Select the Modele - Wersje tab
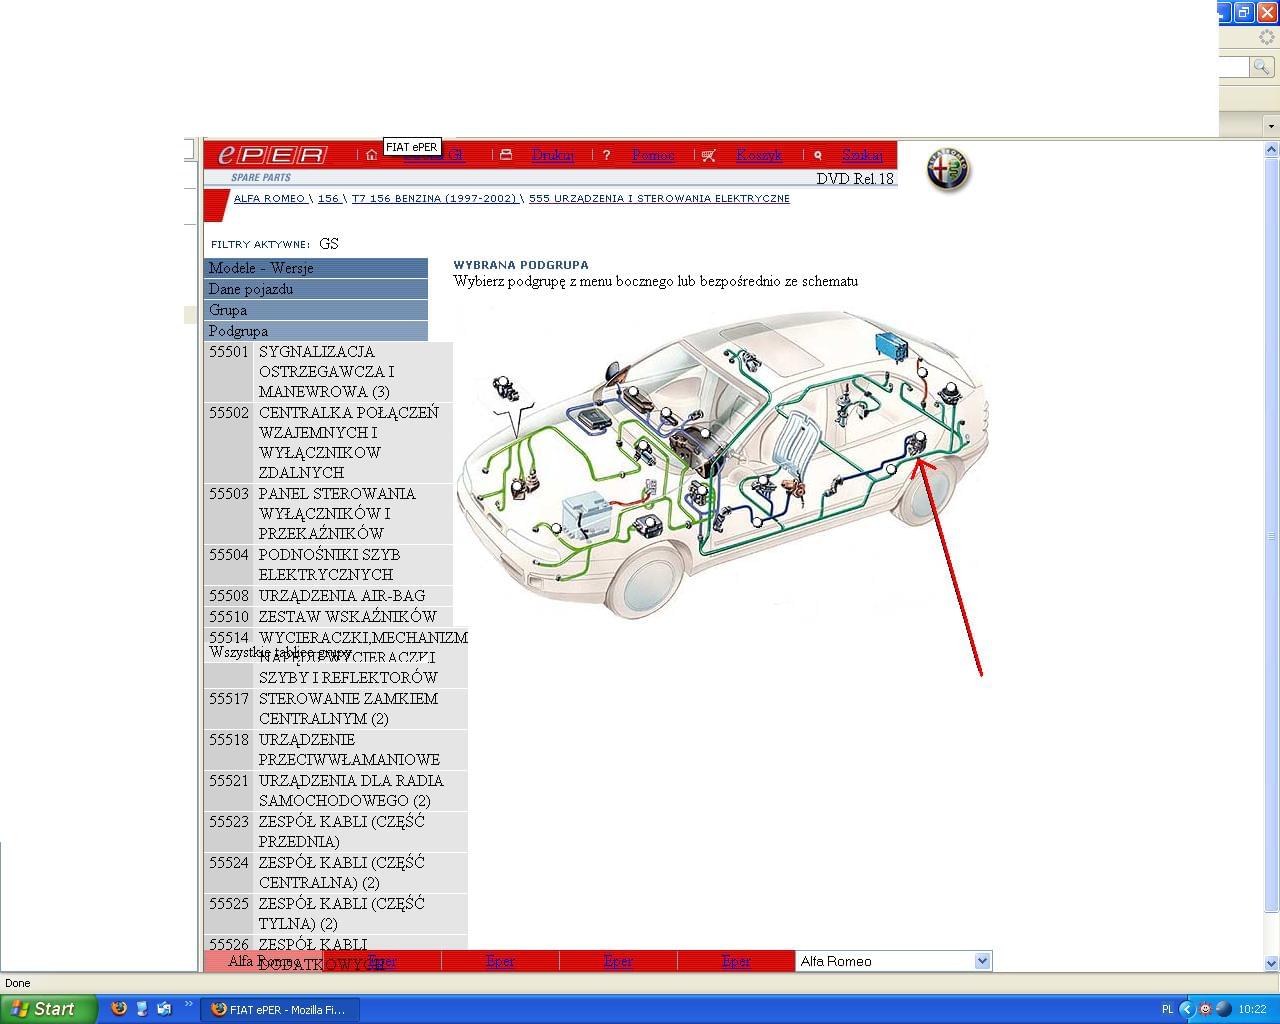 click(x=316, y=268)
